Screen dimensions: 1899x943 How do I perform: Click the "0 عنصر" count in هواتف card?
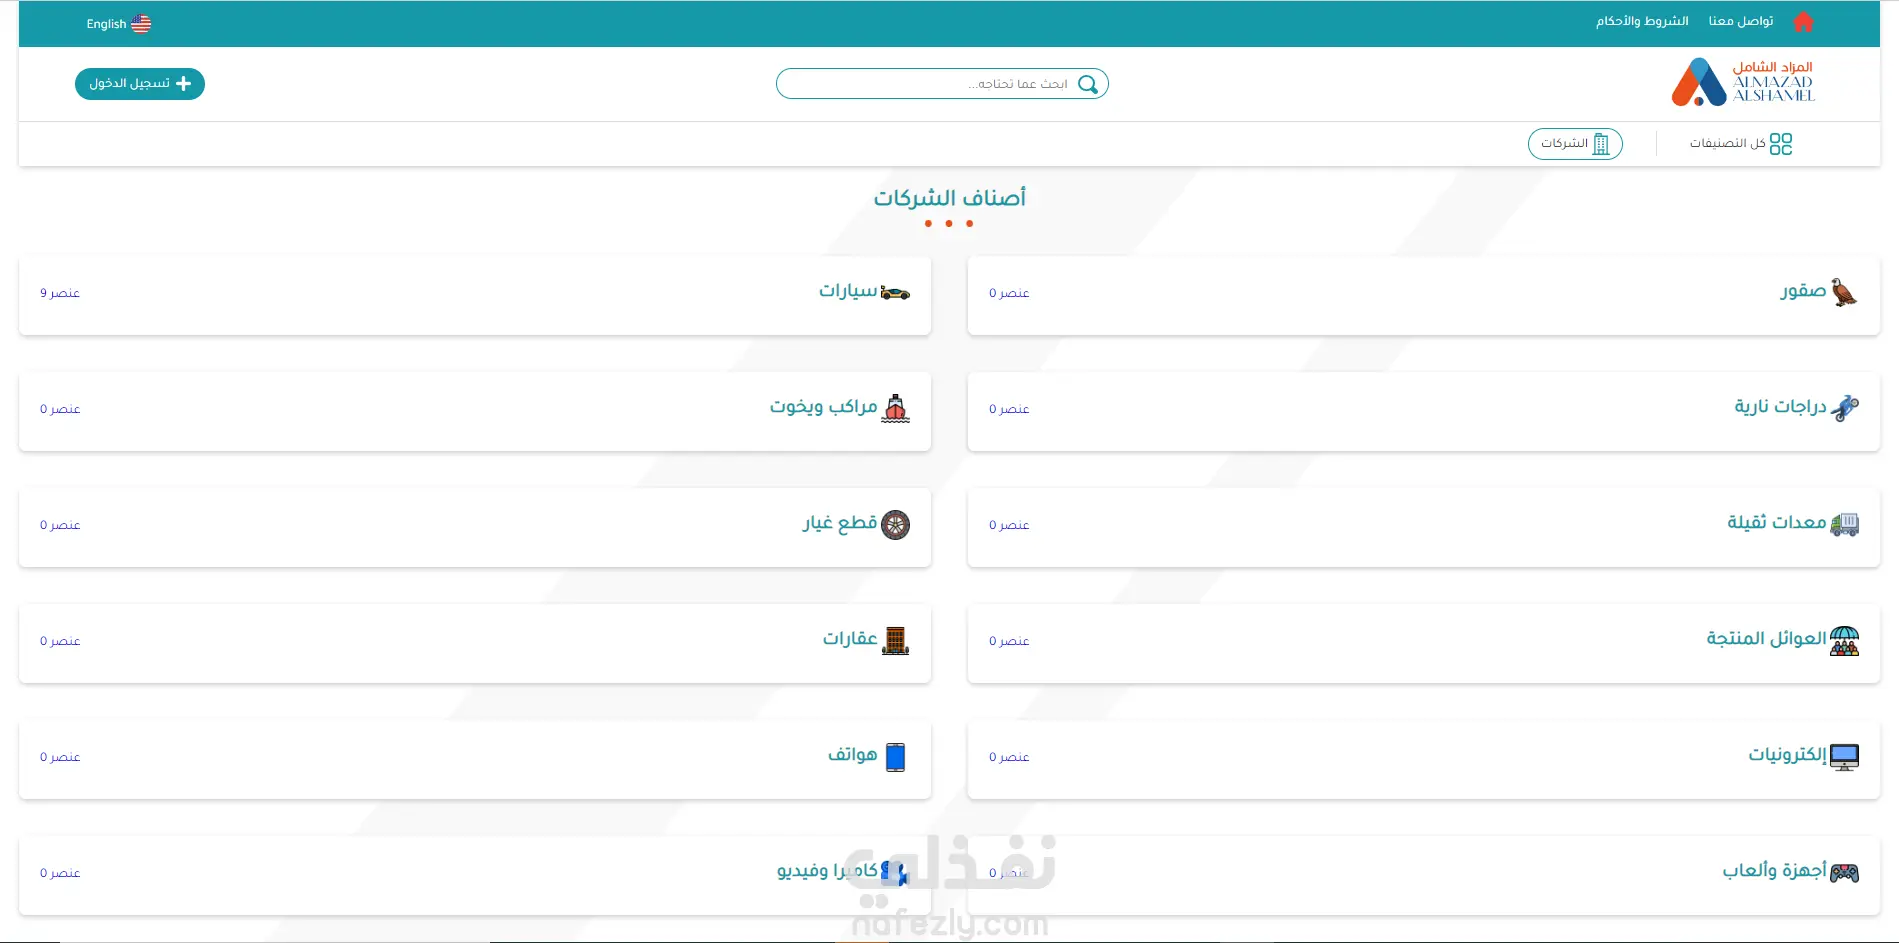coord(60,757)
